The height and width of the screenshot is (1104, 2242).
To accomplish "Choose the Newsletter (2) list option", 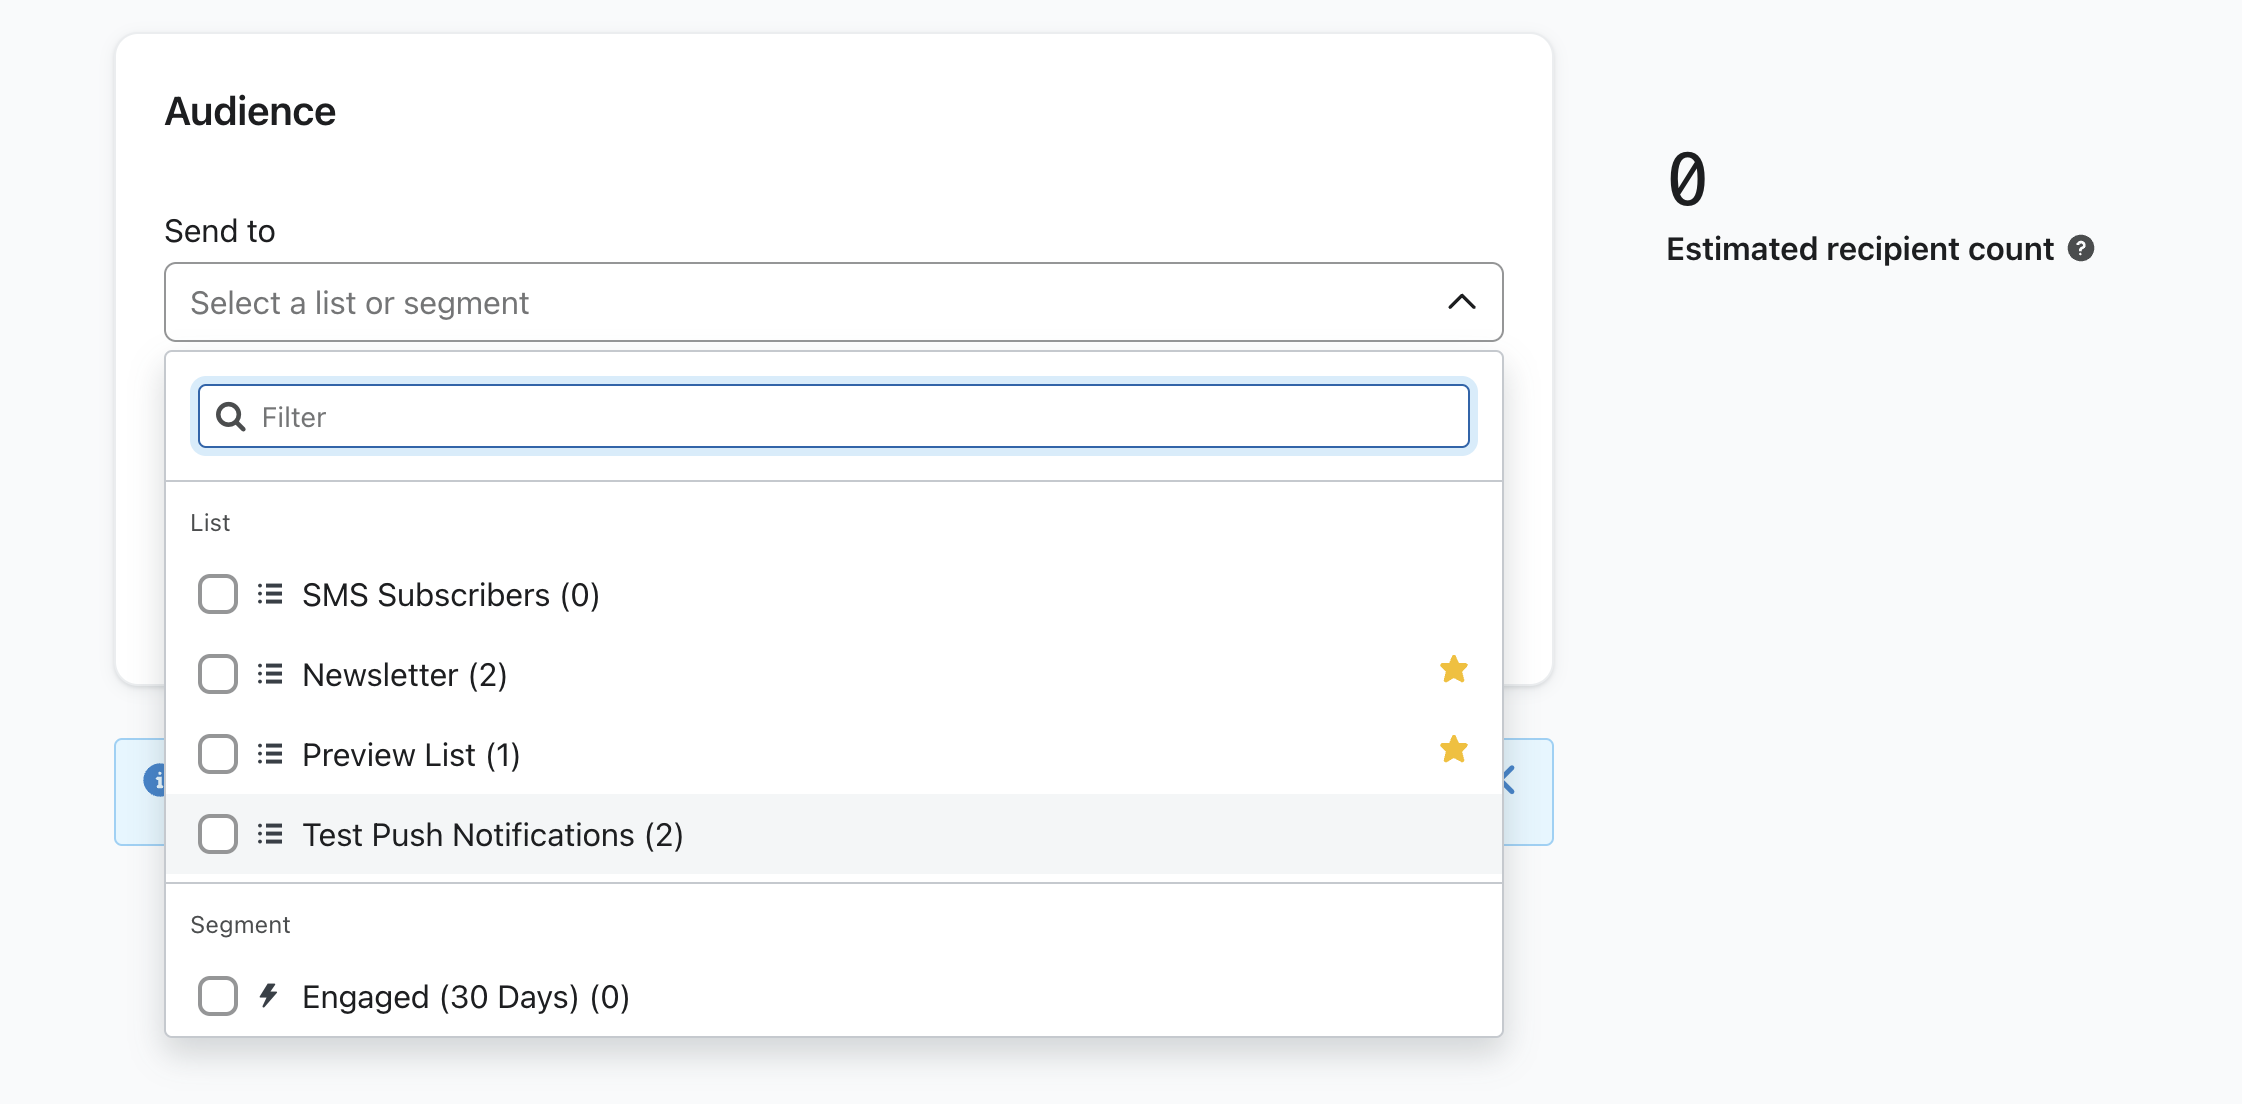I will (405, 675).
